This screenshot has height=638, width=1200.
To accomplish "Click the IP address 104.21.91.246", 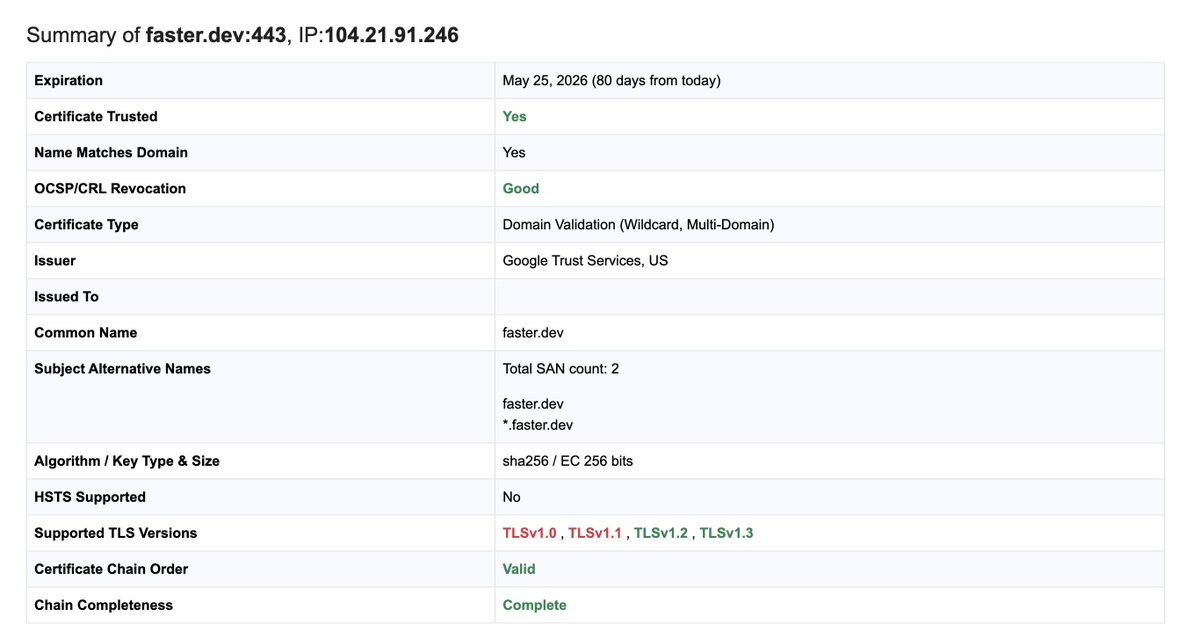I will coord(391,35).
